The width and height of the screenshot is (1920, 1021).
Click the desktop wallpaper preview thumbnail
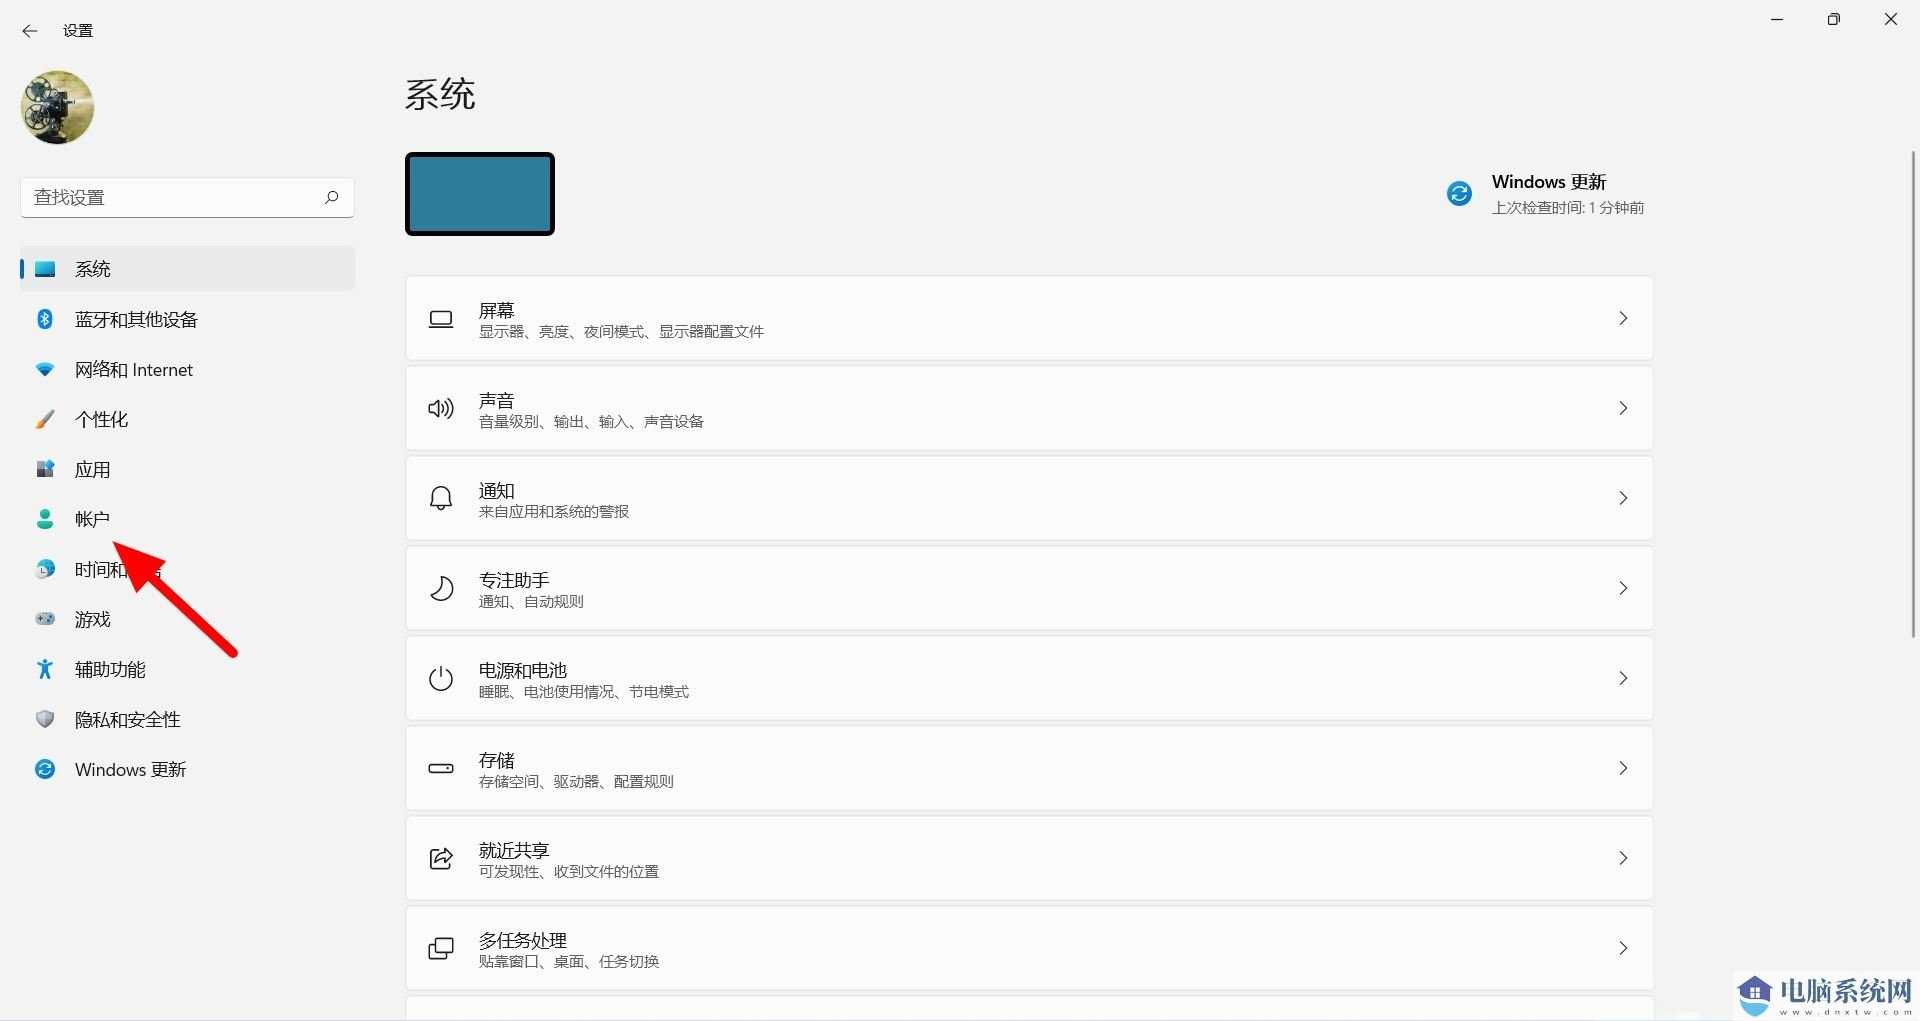coord(480,194)
